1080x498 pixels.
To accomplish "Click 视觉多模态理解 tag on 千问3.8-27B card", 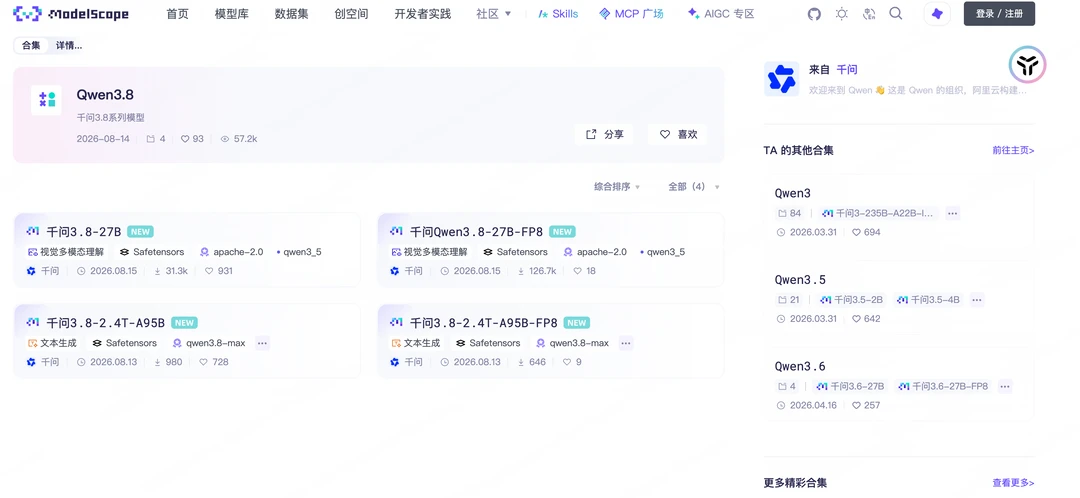I will 65,252.
